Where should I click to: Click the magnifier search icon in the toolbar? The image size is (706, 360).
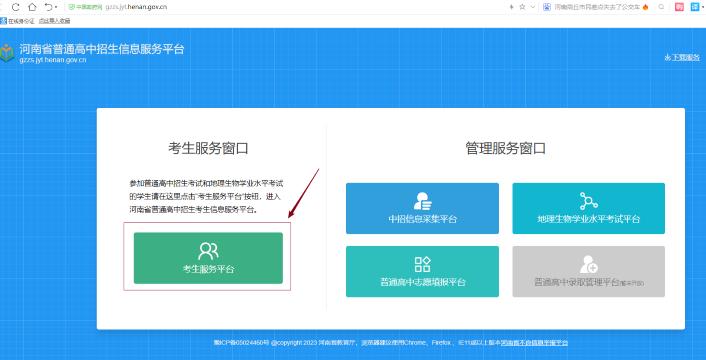pyautogui.click(x=661, y=7)
